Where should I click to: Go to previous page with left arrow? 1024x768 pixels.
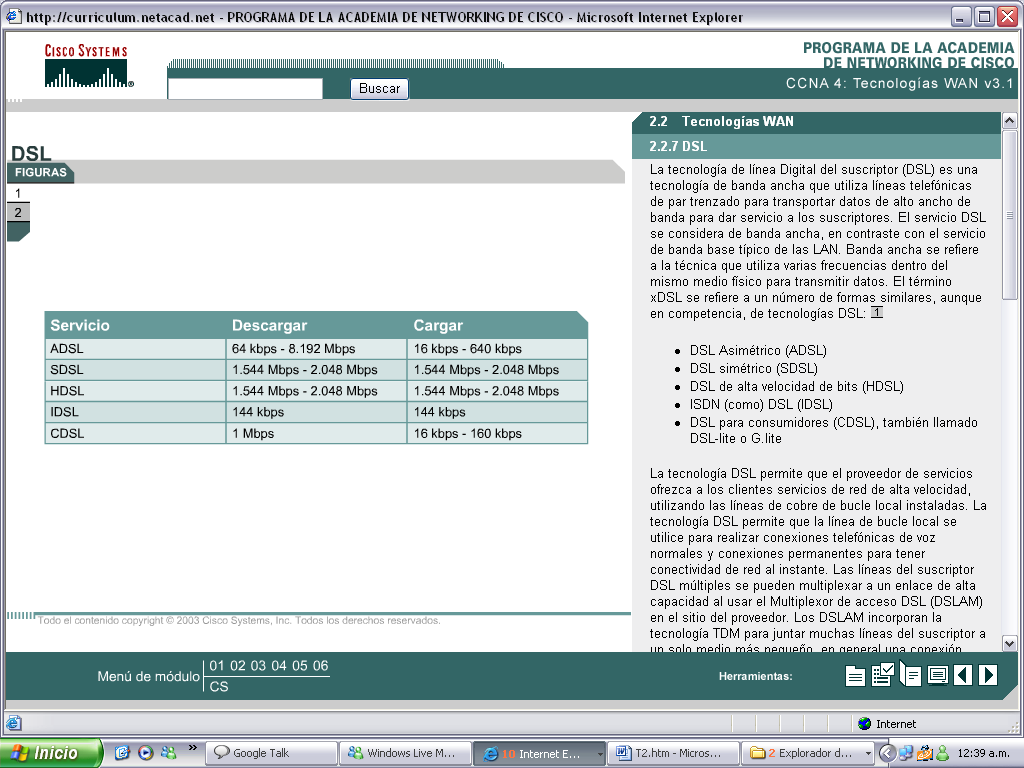click(x=963, y=675)
